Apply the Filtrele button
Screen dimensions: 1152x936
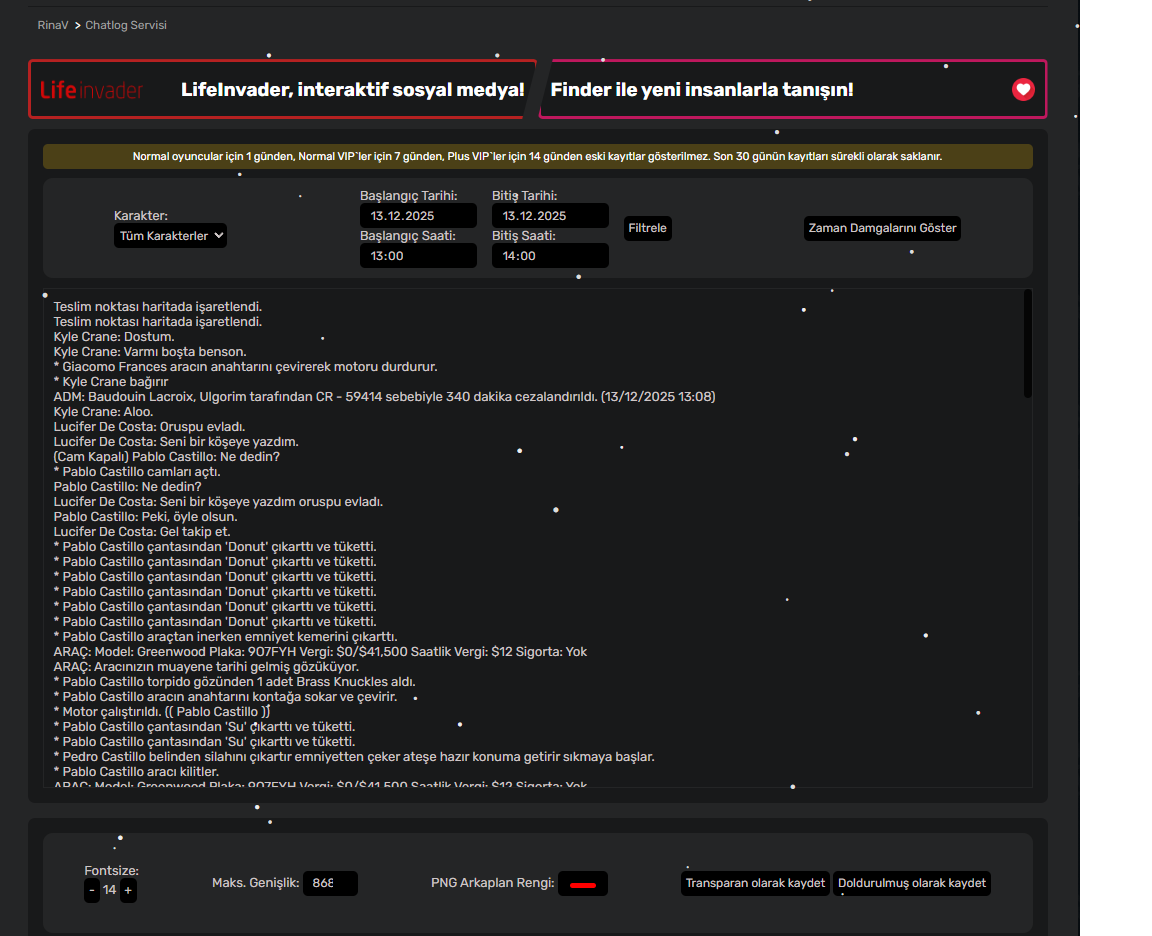pyautogui.click(x=647, y=228)
